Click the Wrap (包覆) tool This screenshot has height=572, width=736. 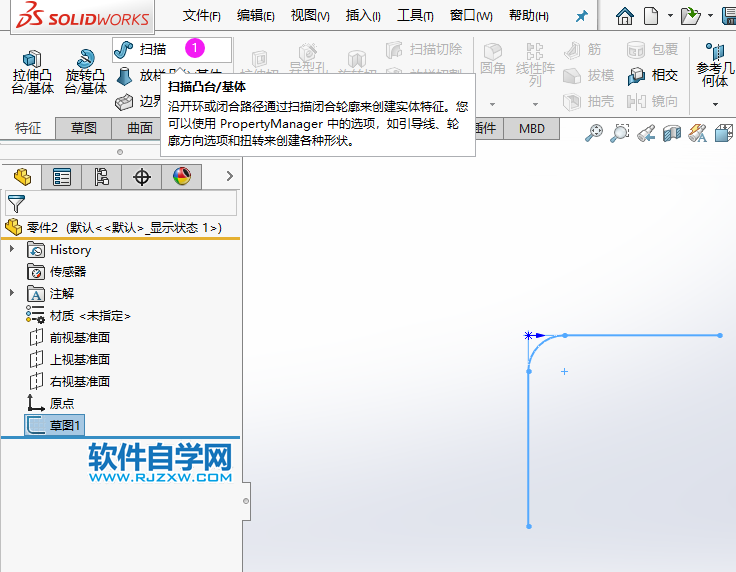[652, 50]
